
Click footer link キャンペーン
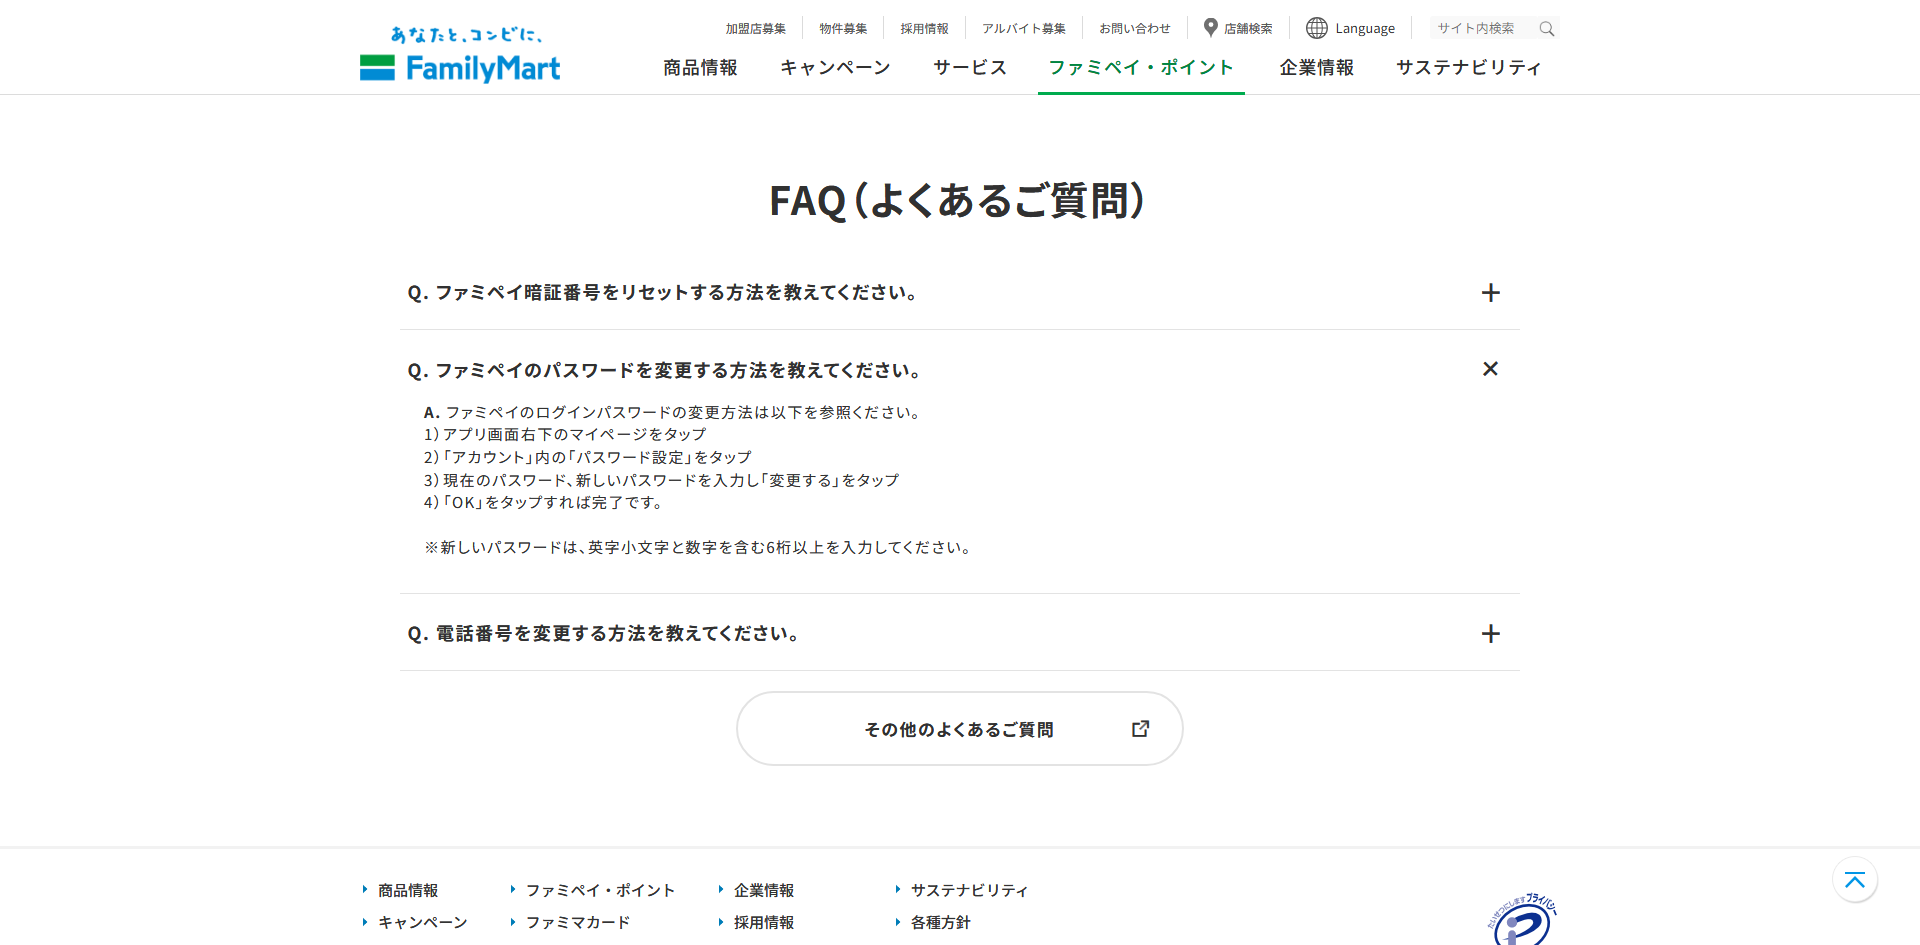[x=423, y=922]
